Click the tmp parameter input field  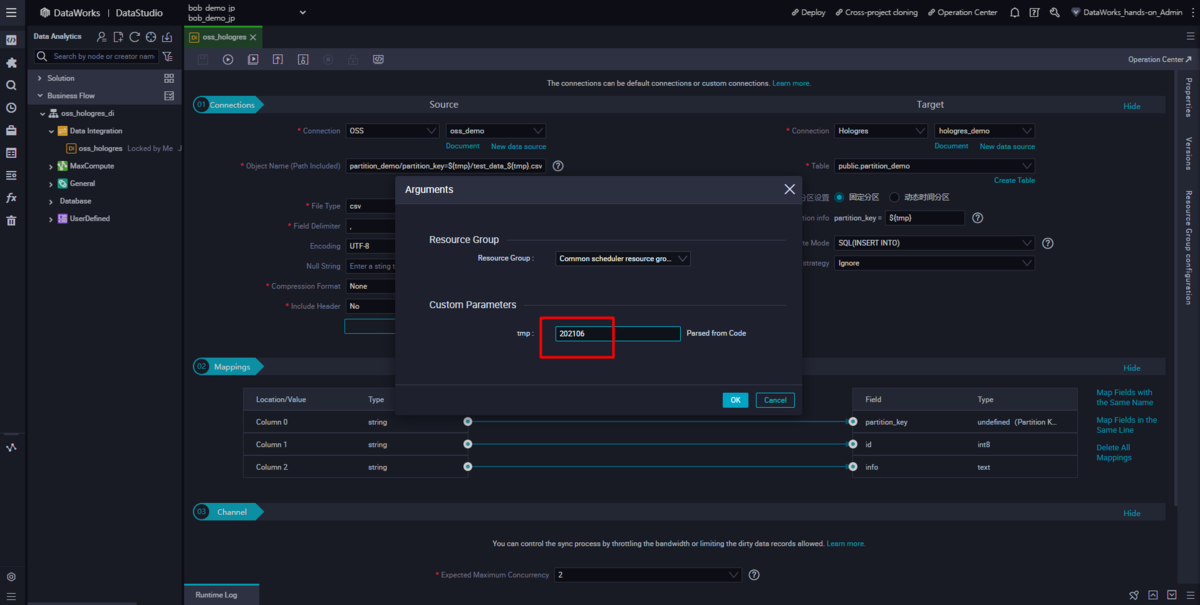pyautogui.click(x=618, y=334)
